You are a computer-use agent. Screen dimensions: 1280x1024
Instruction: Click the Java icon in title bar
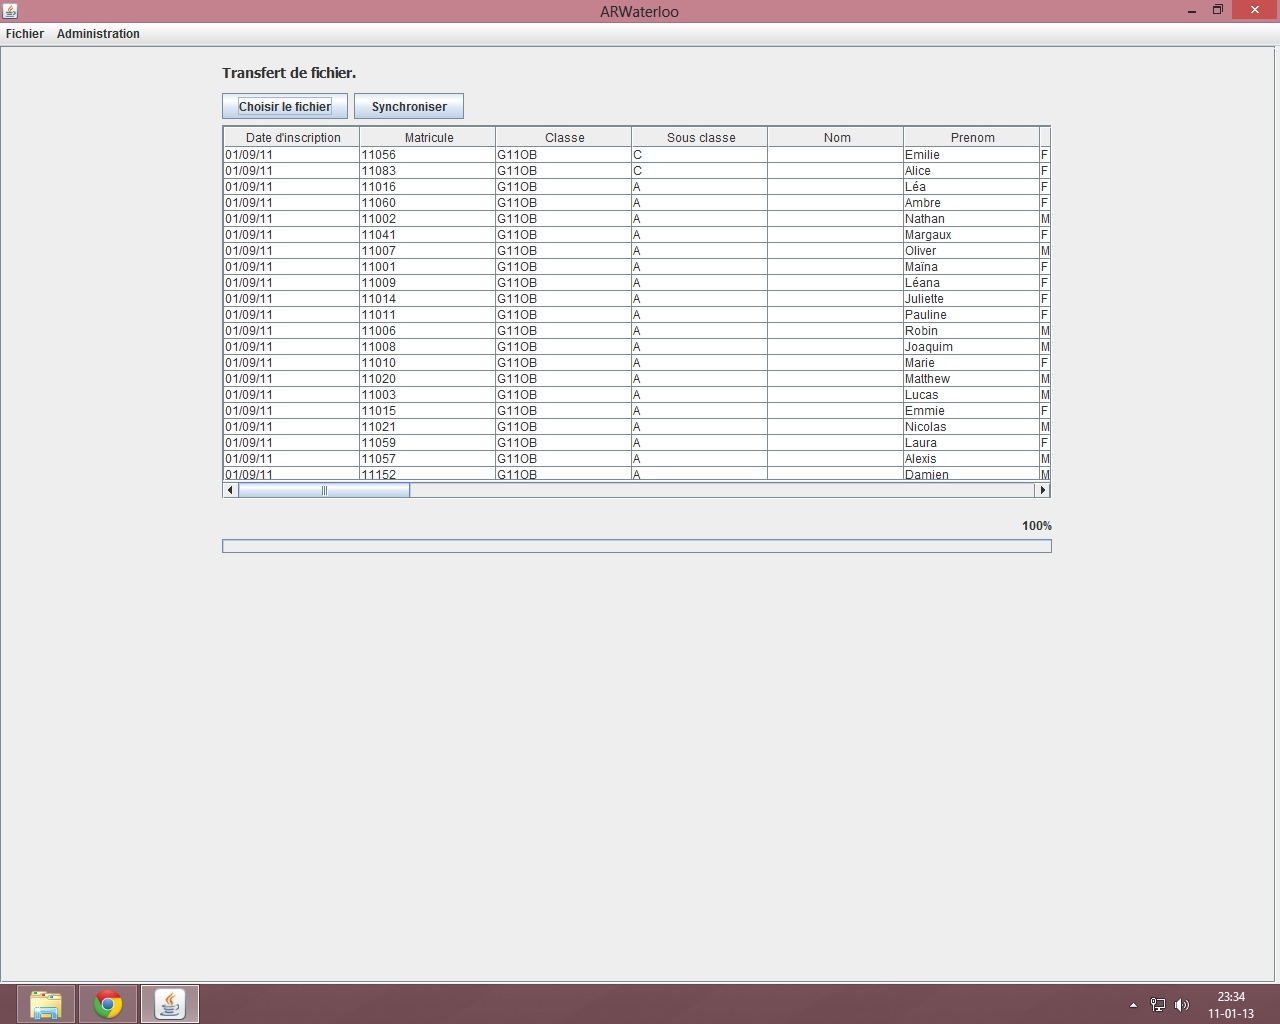(x=10, y=11)
